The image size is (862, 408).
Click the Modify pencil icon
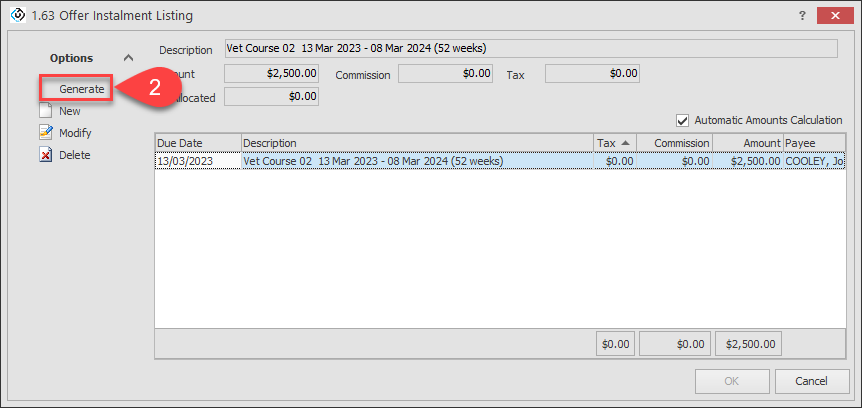click(x=45, y=133)
